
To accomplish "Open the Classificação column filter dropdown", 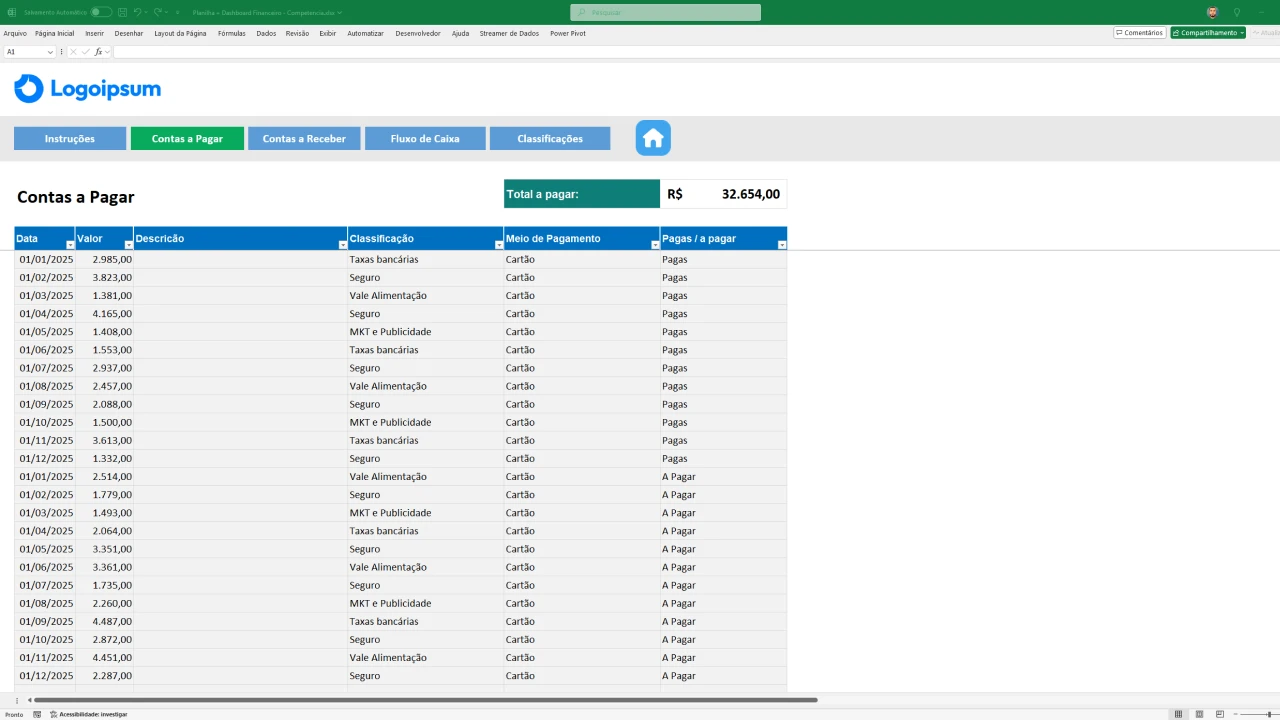I will coord(498,245).
